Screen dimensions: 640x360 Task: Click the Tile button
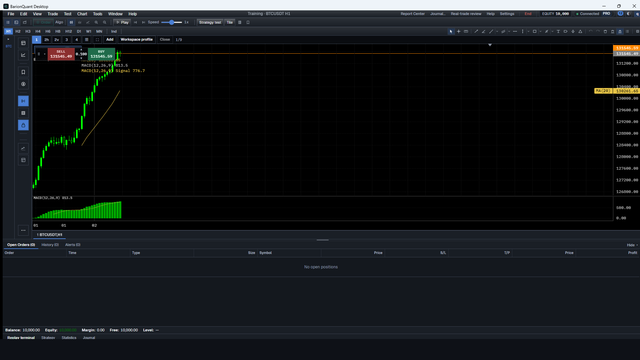[230, 22]
